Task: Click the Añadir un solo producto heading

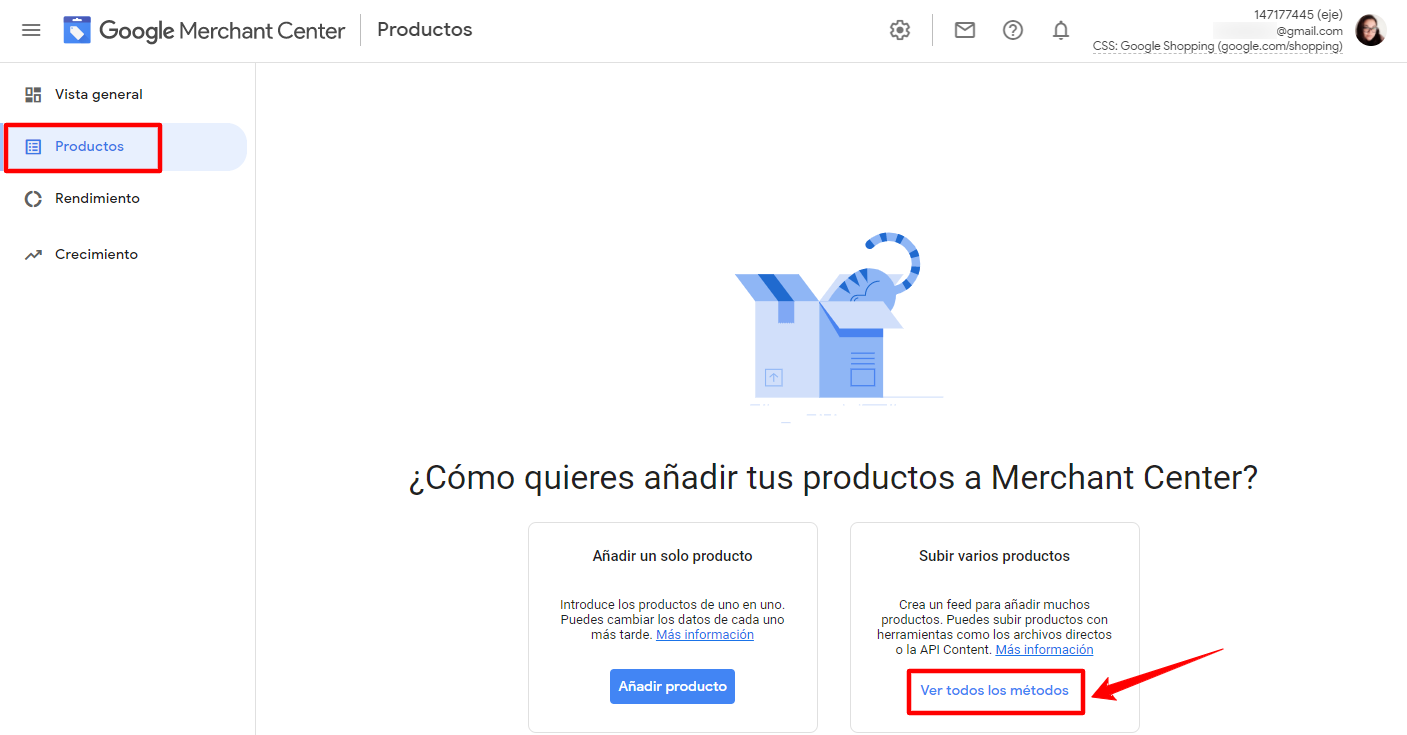Action: coord(672,555)
